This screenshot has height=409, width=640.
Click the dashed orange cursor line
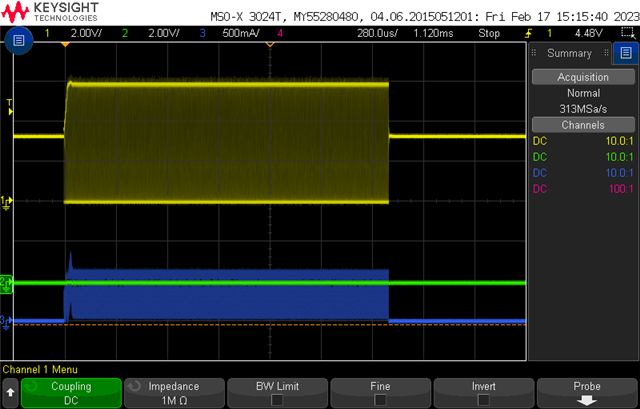pos(269,325)
